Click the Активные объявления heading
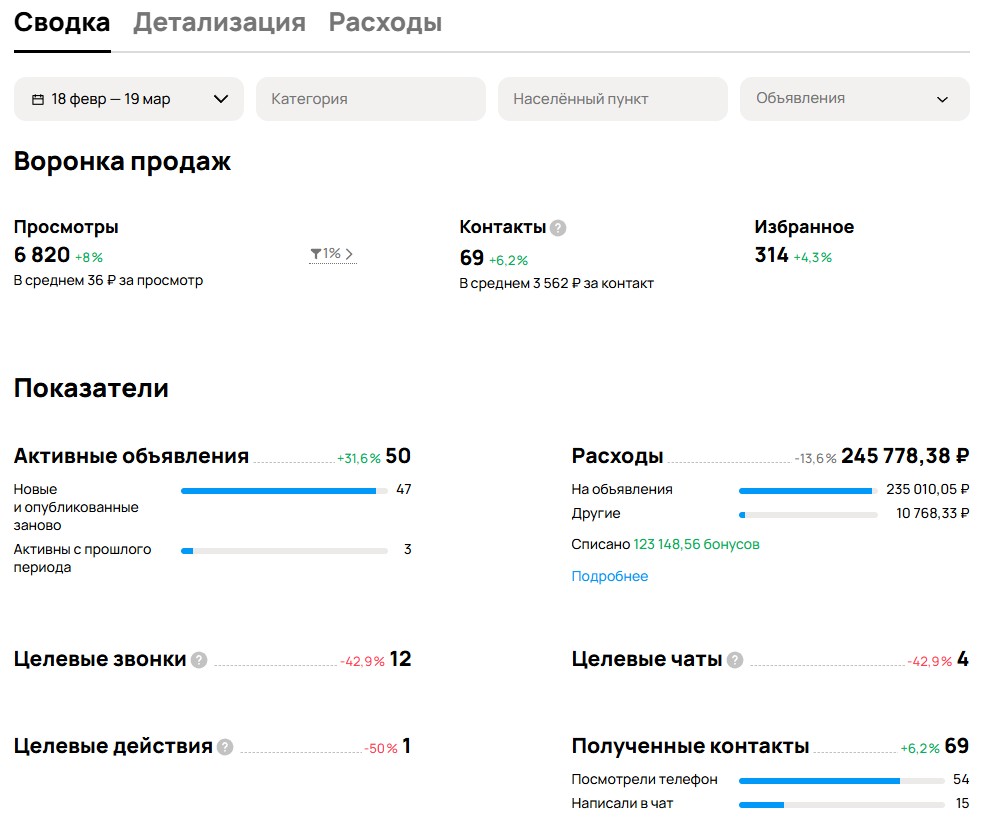This screenshot has height=832, width=996. click(131, 456)
